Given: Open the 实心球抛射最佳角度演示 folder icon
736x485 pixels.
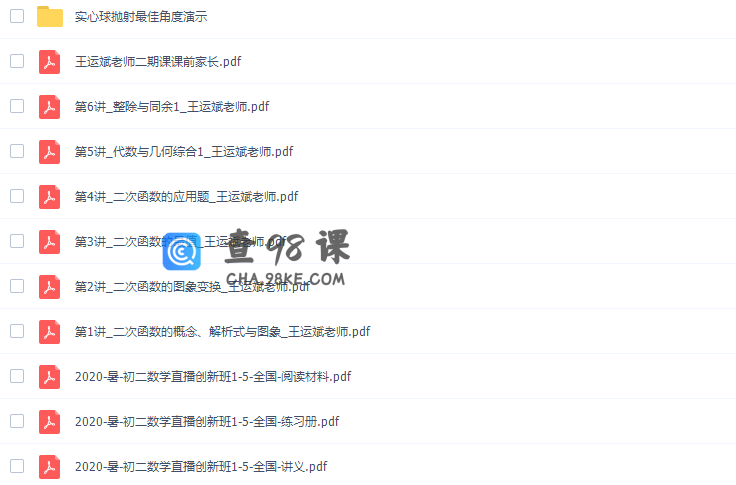Looking at the screenshot, I should click(50, 16).
